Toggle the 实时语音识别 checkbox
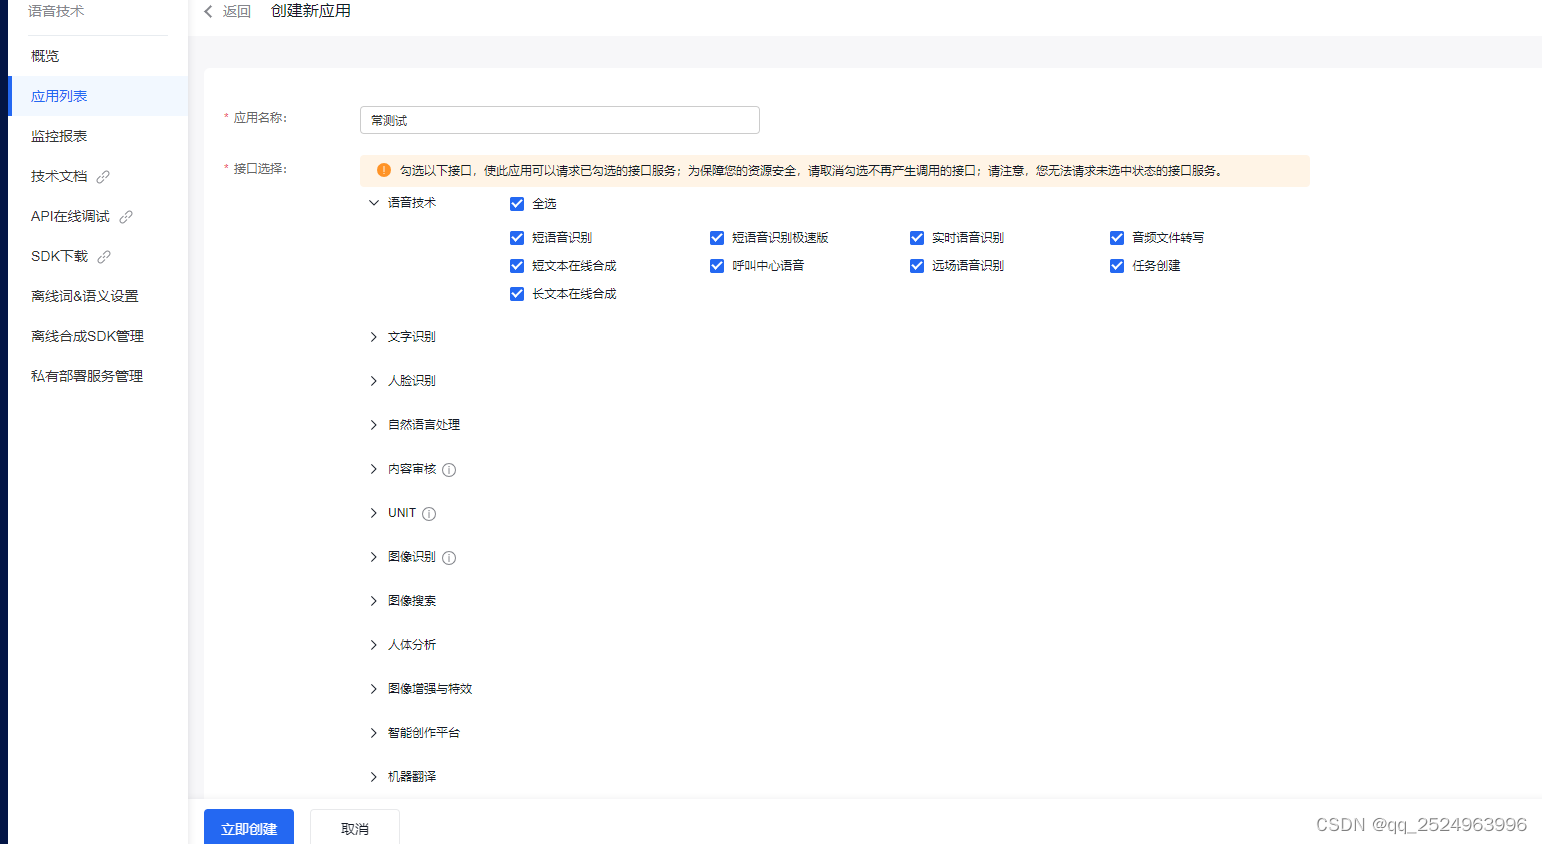The image size is (1542, 844). click(x=917, y=238)
